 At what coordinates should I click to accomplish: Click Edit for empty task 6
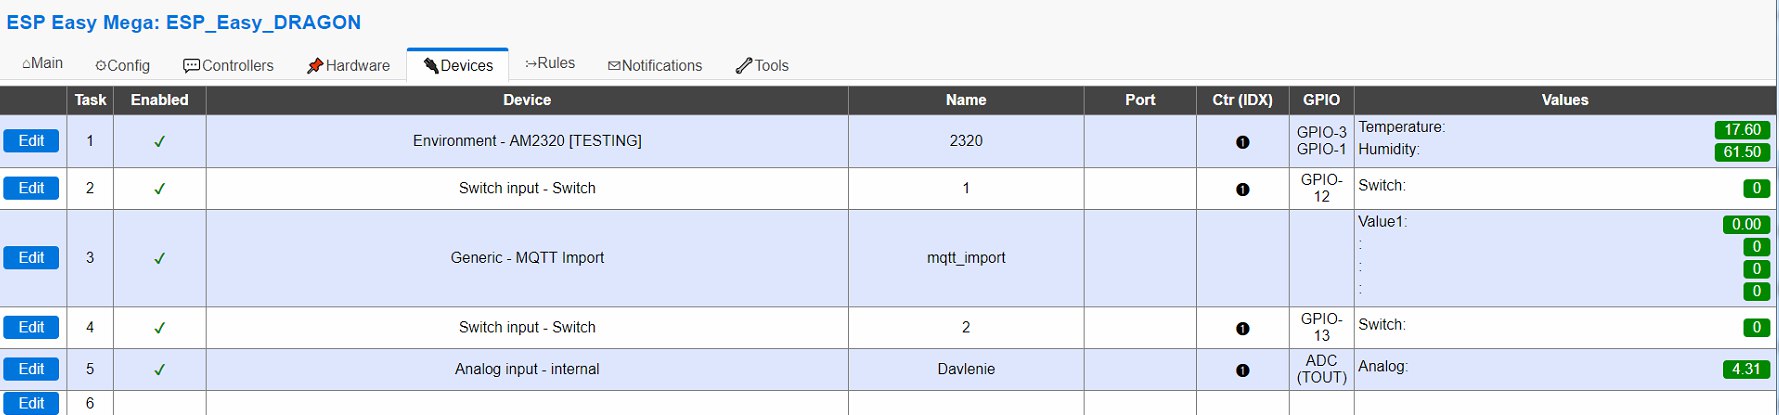[x=31, y=403]
